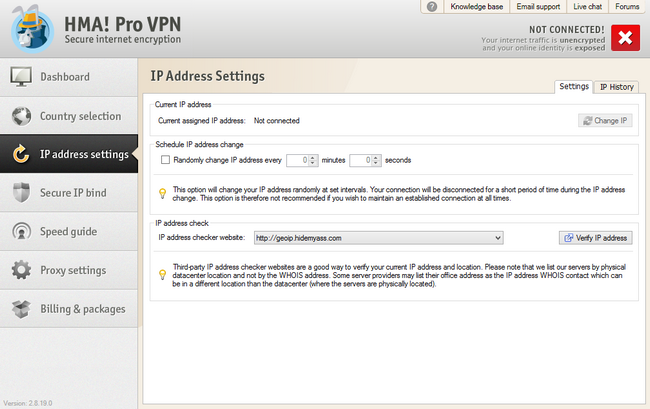Decrease the seconds spinner value
Viewport: 650px width, 409px height.
click(376, 163)
